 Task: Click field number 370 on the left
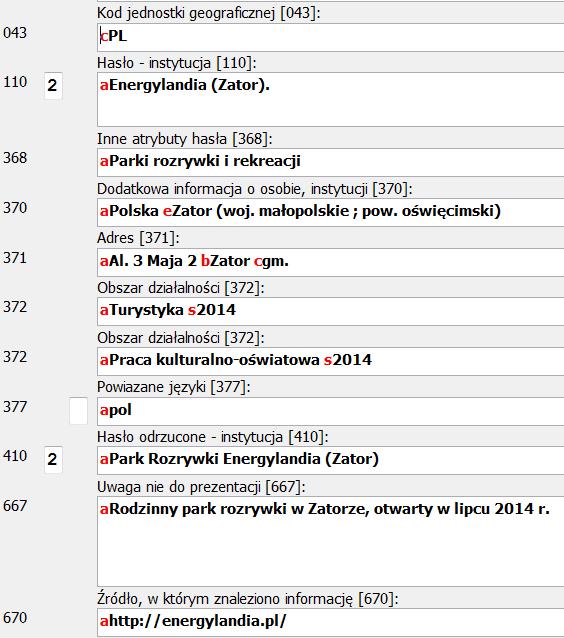(15, 208)
